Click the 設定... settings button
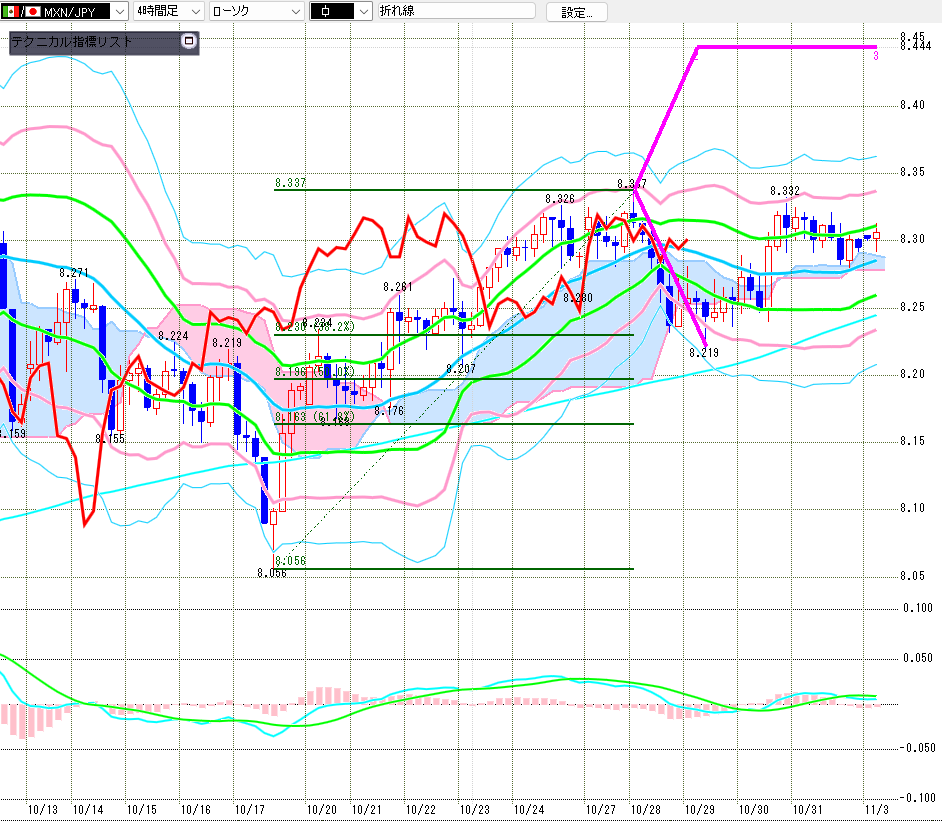 [576, 12]
